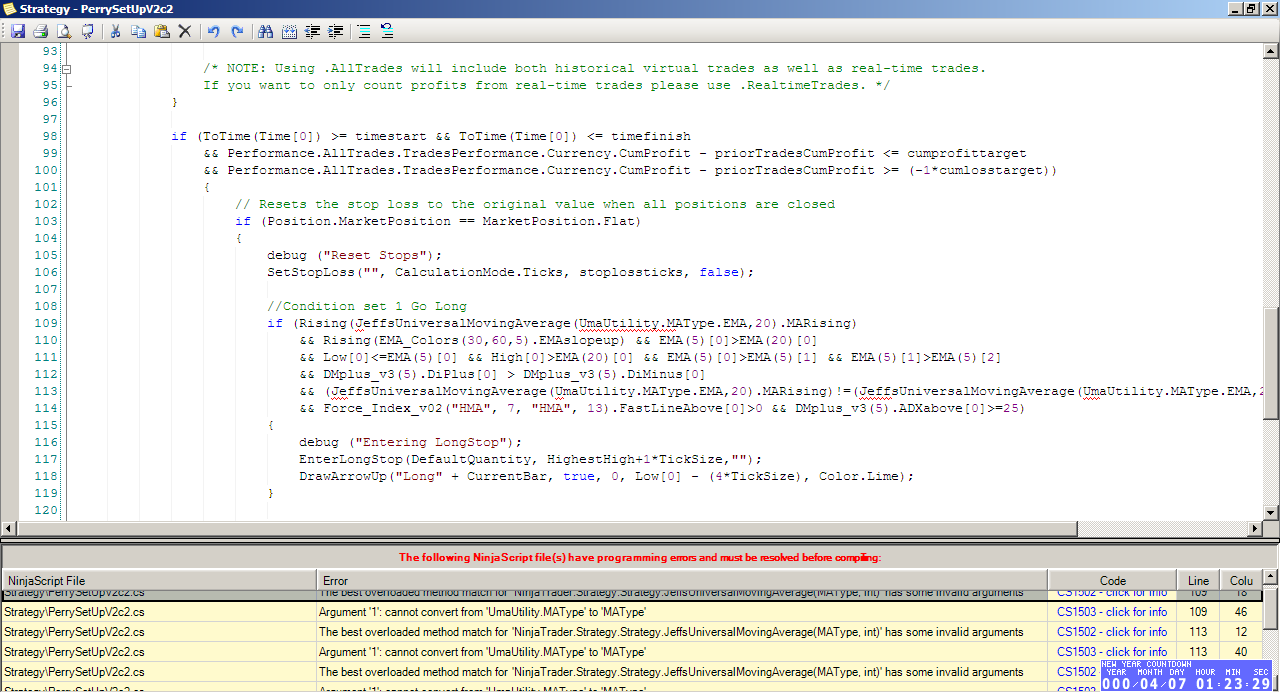
Task: Click the compile script icon
Action: tap(87, 31)
